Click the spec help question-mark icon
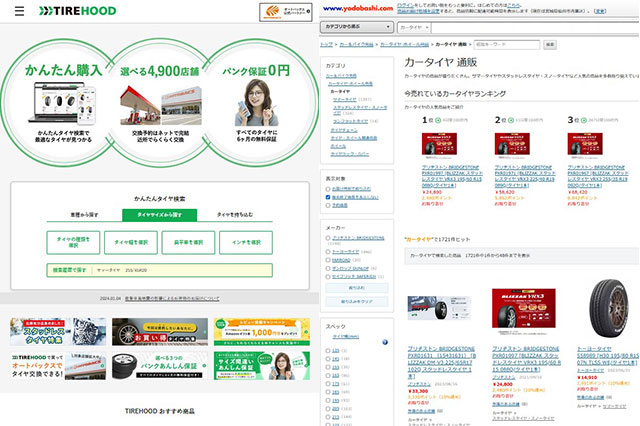The height and width of the screenshot is (426, 640). [384, 342]
